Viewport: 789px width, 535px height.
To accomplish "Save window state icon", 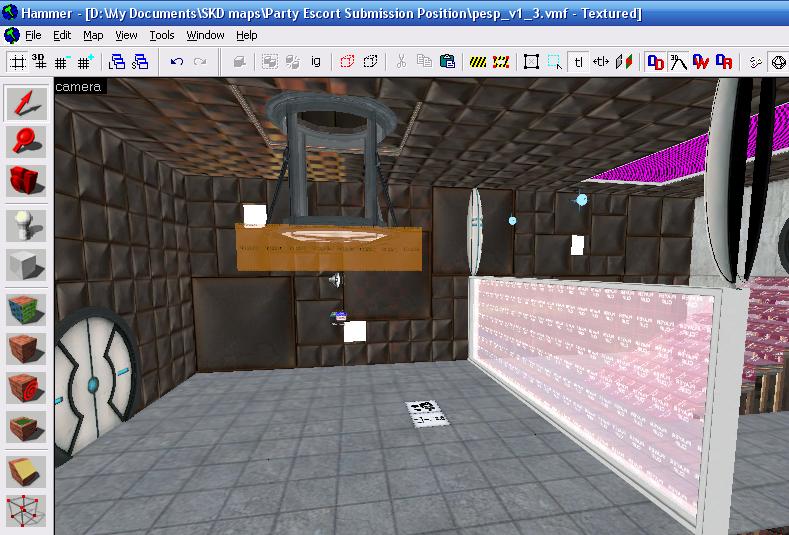I will click(140, 62).
